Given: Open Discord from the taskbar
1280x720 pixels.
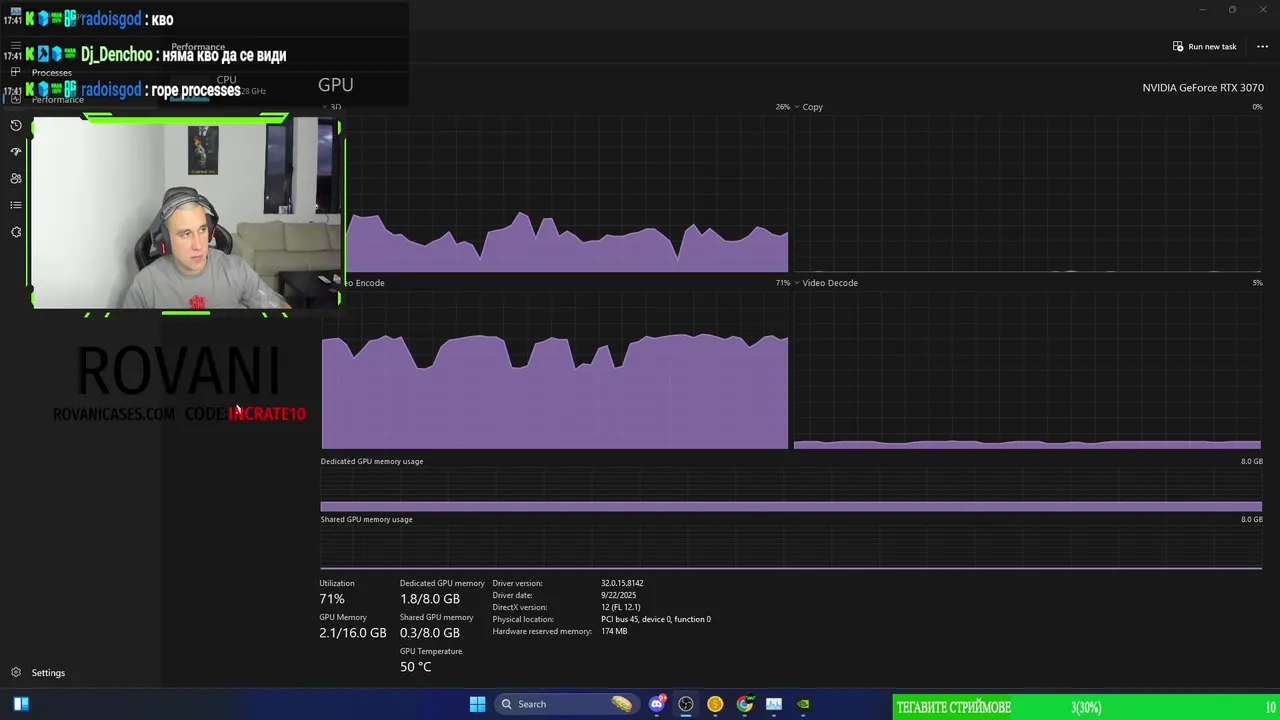Looking at the screenshot, I should coord(657,704).
